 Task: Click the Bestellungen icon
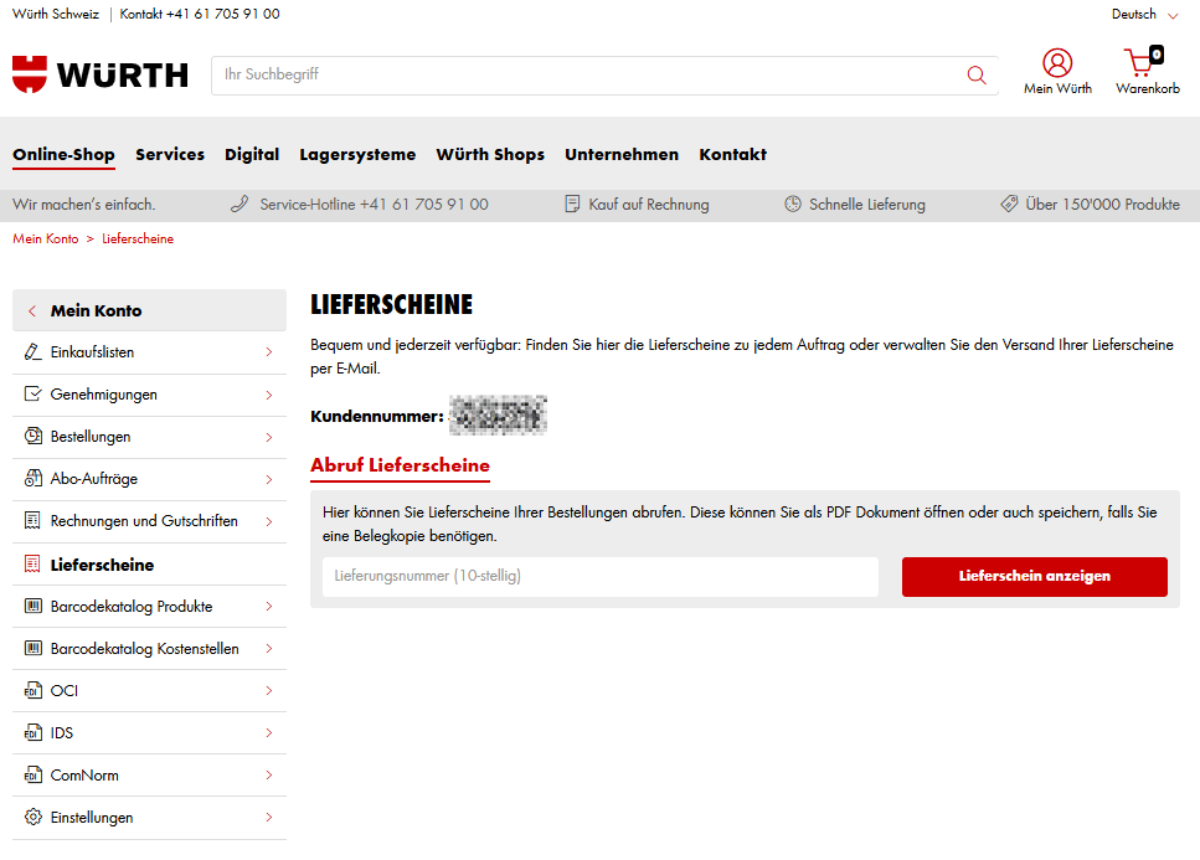pyautogui.click(x=32, y=436)
